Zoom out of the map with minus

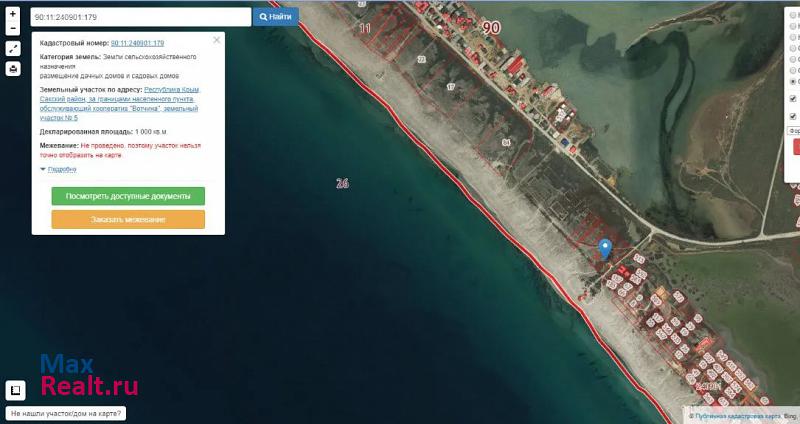coord(13,29)
